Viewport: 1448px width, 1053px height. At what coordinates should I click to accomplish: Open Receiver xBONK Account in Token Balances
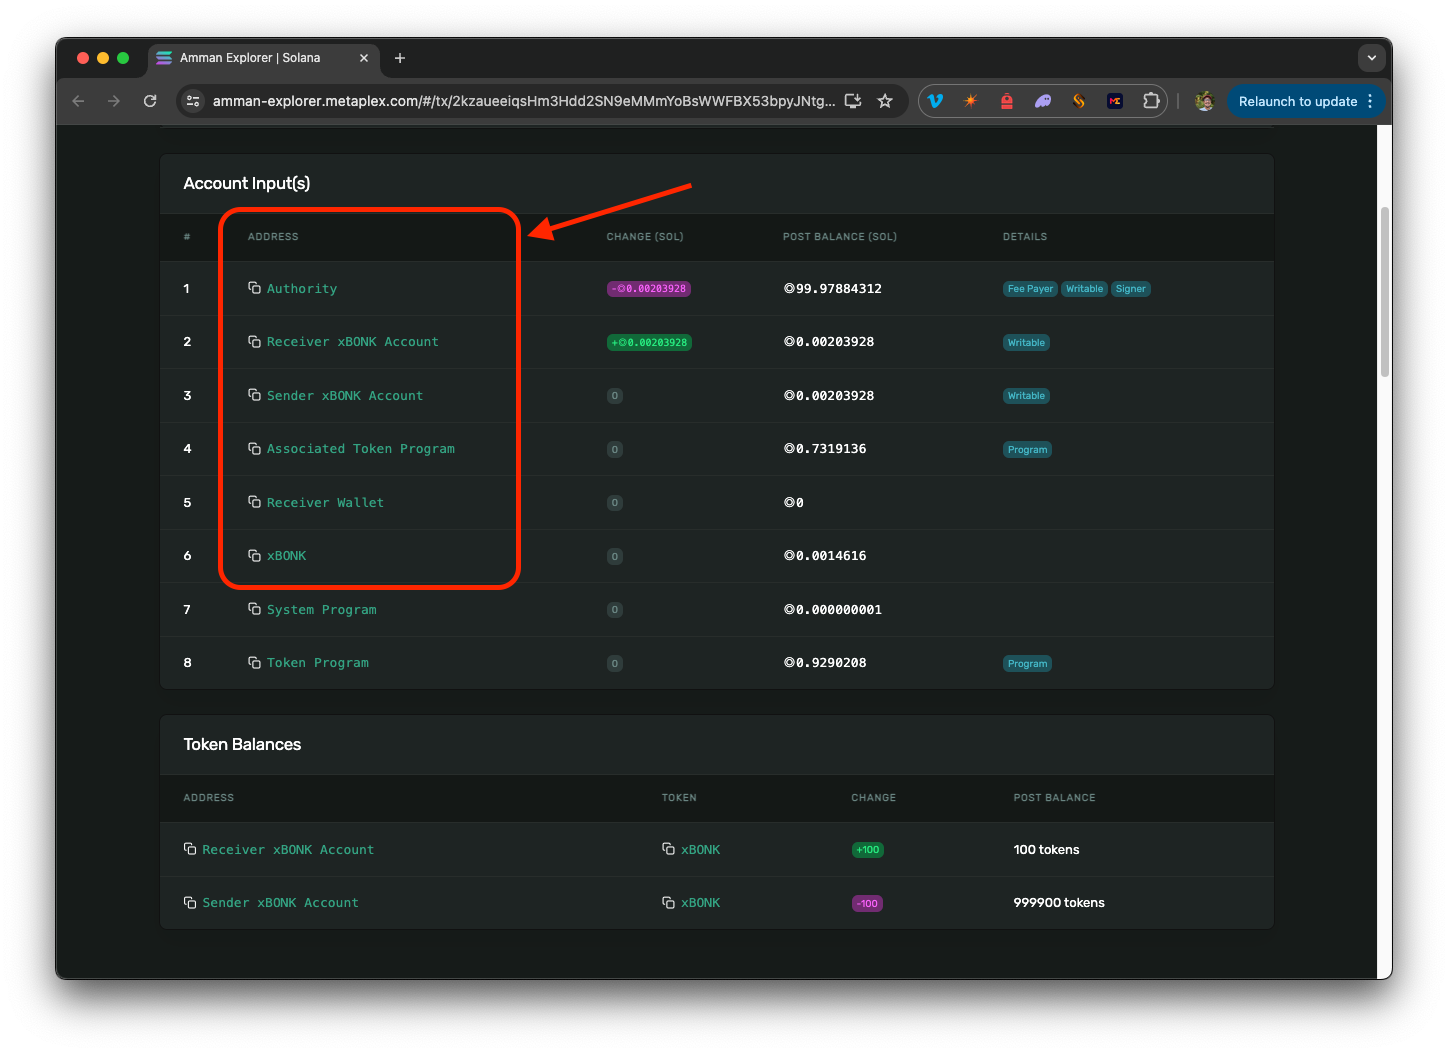point(288,850)
